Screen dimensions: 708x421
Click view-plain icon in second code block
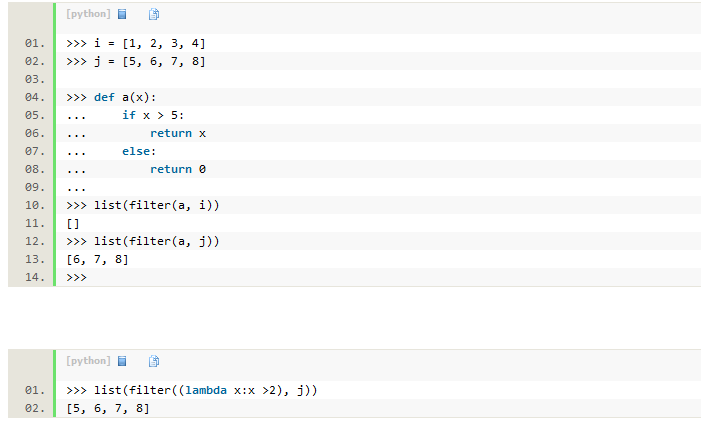click(122, 361)
